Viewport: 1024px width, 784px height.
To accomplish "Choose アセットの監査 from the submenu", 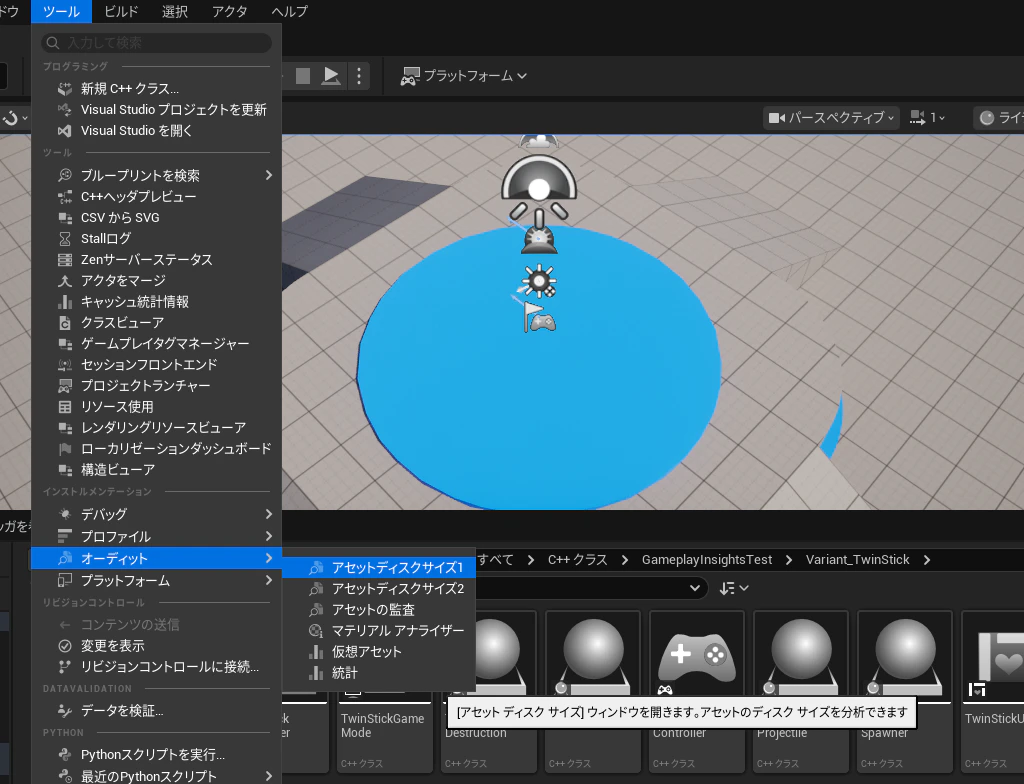I will click(x=379, y=610).
